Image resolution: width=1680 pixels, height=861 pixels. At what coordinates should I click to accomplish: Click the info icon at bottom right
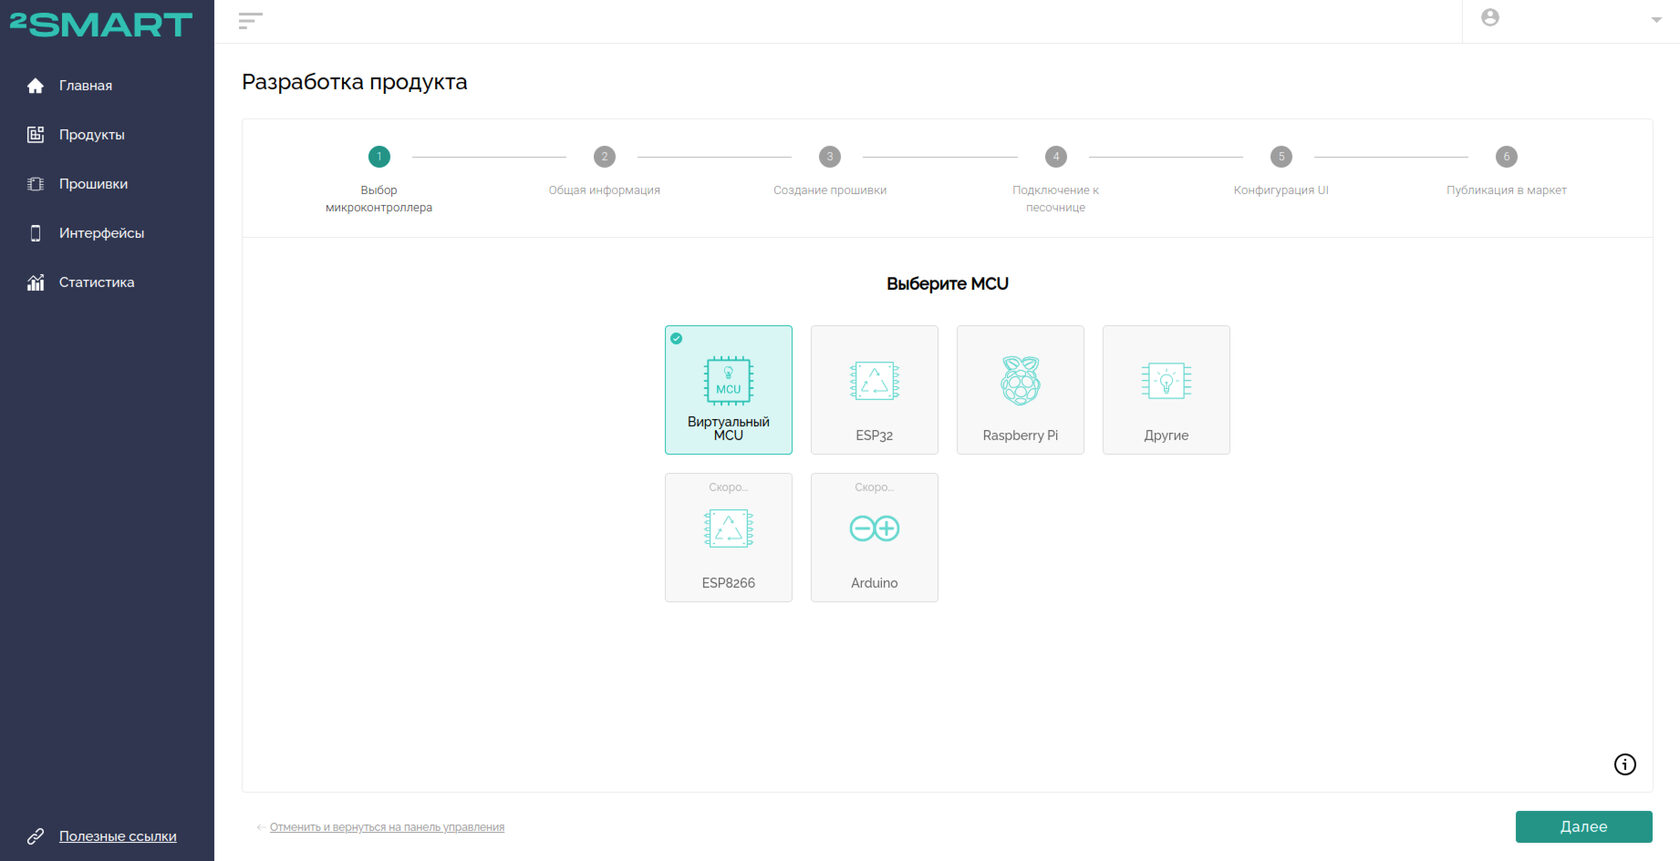(1625, 765)
